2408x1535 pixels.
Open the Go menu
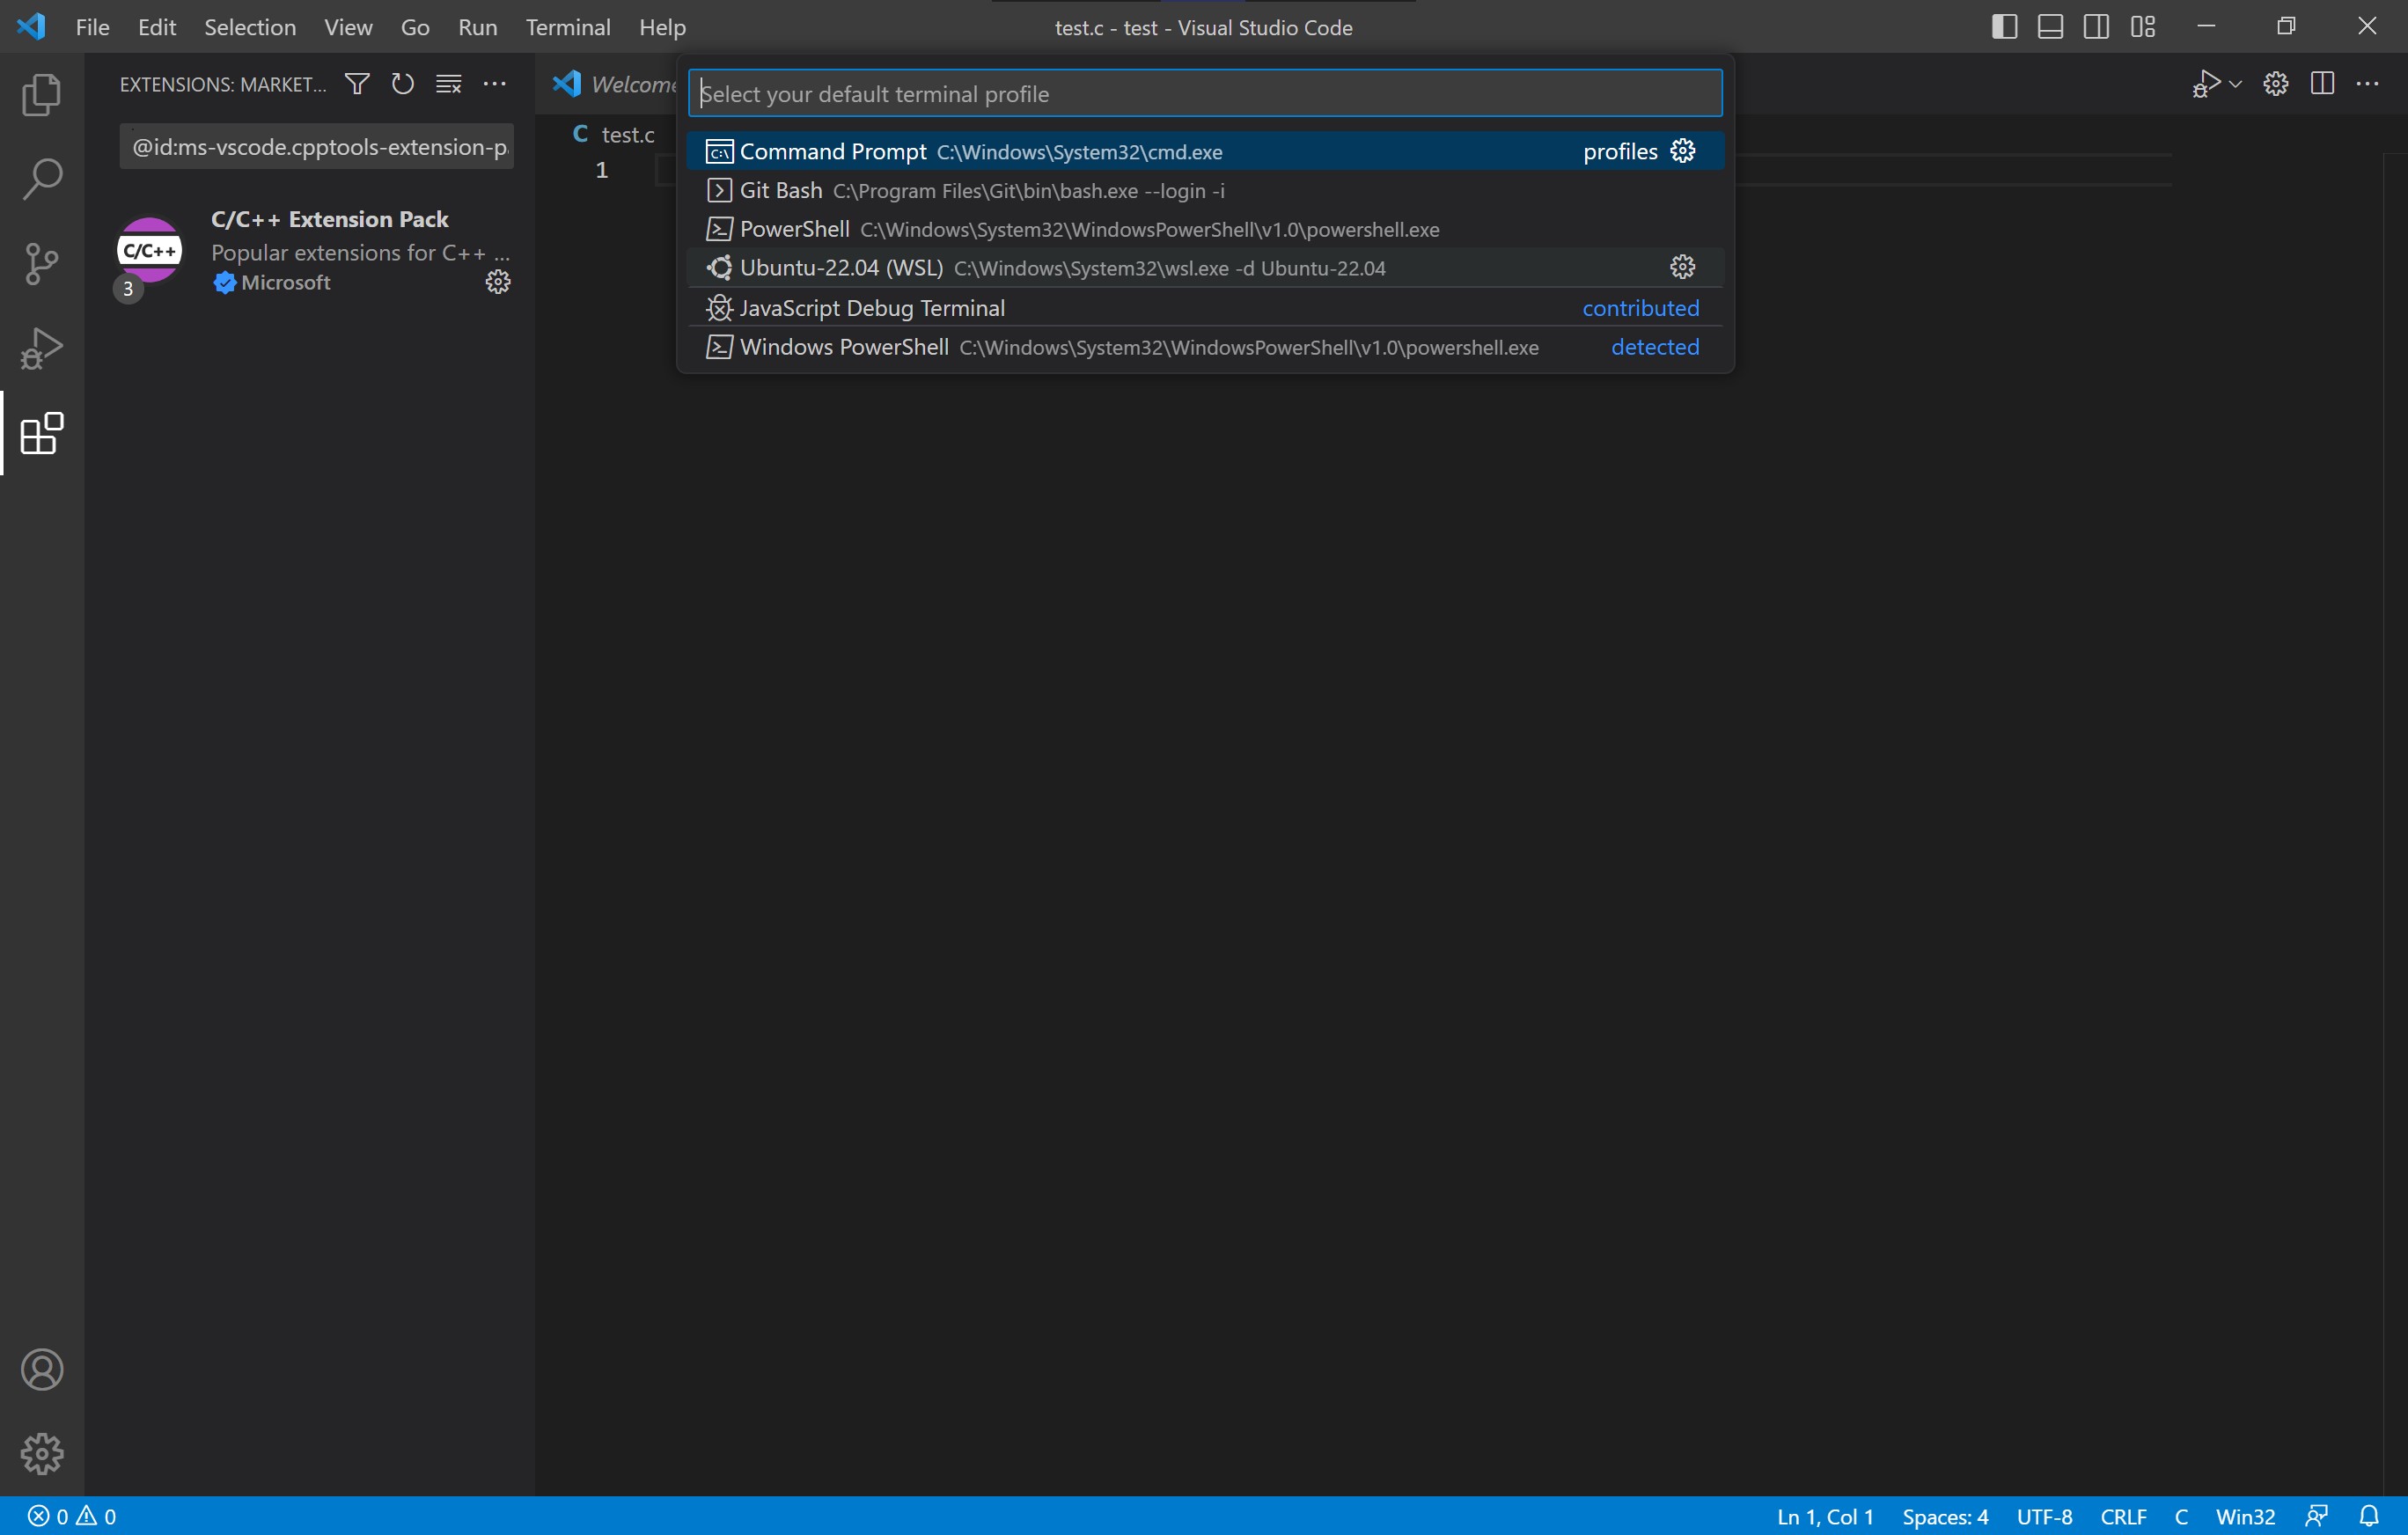click(415, 27)
